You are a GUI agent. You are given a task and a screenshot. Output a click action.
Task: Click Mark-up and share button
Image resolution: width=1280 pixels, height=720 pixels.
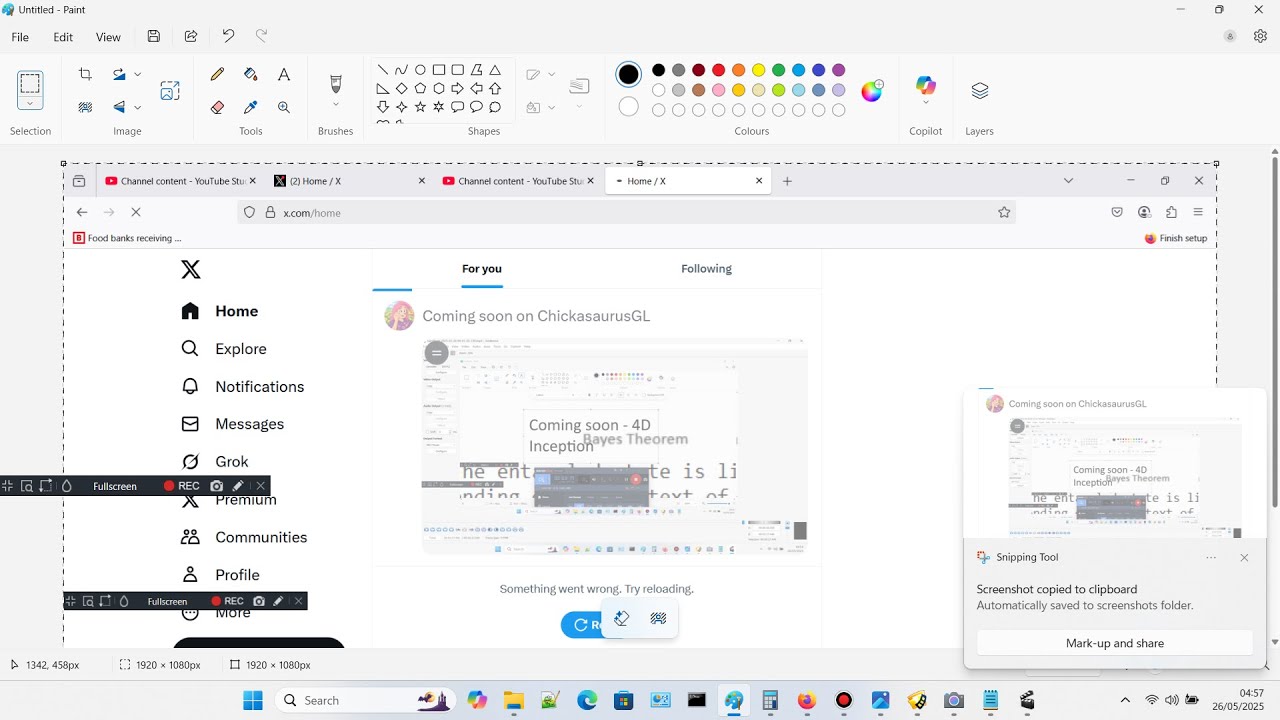point(1114,643)
